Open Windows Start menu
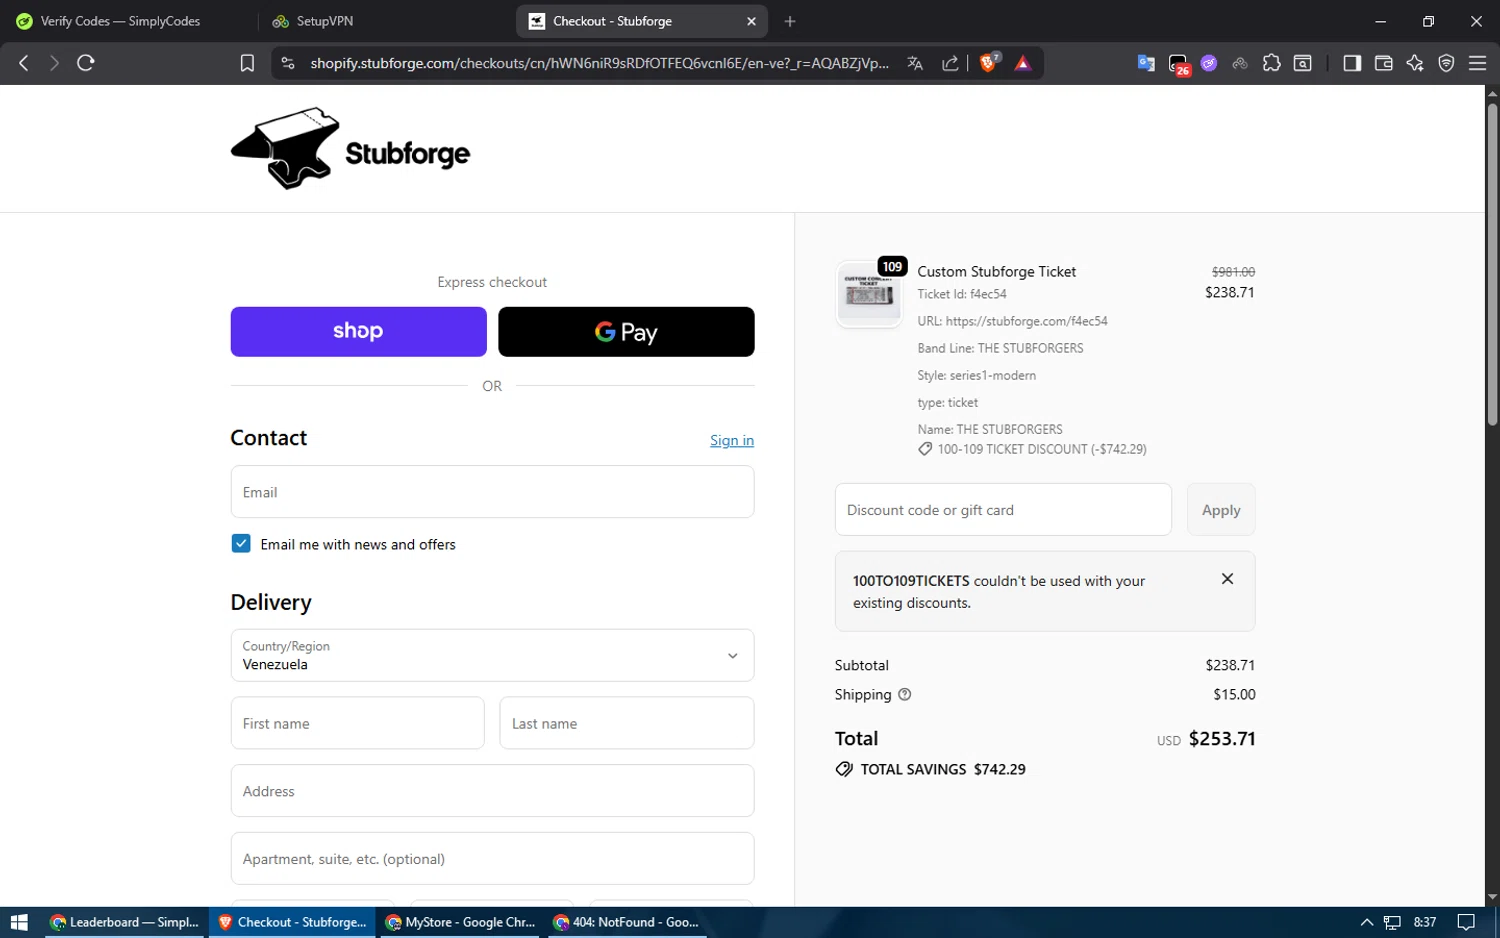The width and height of the screenshot is (1500, 938). 19,922
